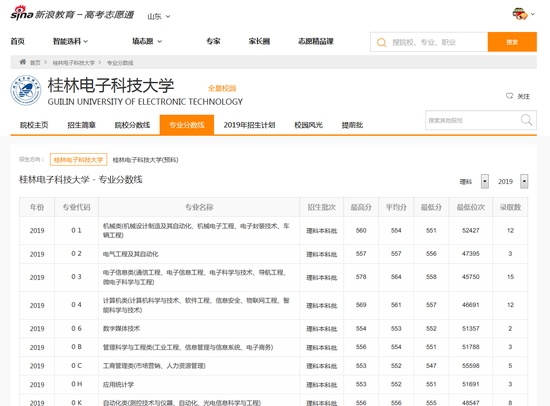Screen dimensions: 550x406
Task: Click the 应用统计学 major name
Action: [118, 384]
